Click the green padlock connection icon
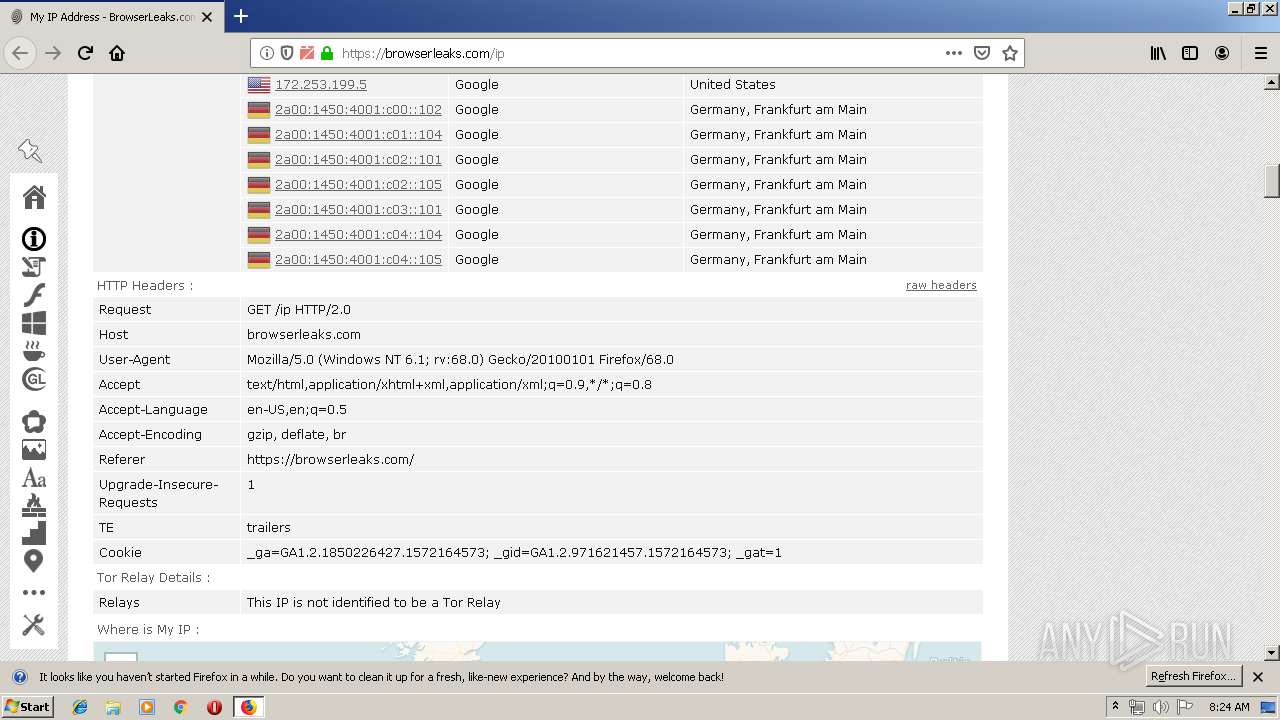The height and width of the screenshot is (720, 1280). click(x=326, y=53)
